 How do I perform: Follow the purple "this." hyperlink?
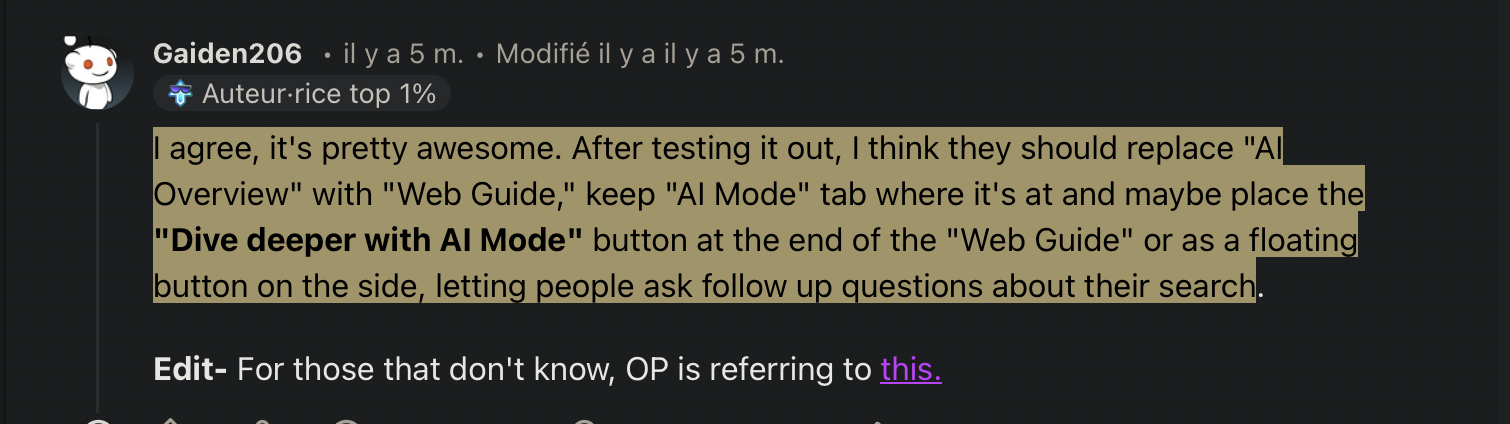click(911, 370)
